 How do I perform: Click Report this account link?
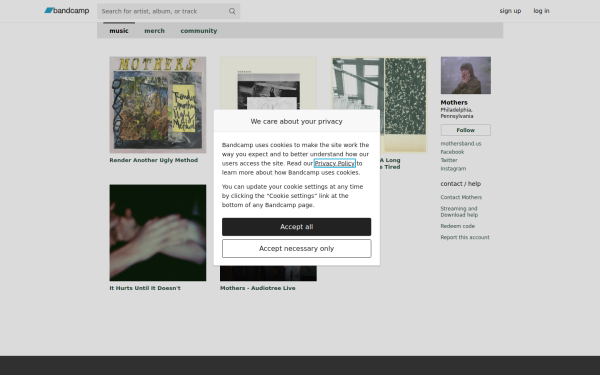(x=465, y=237)
